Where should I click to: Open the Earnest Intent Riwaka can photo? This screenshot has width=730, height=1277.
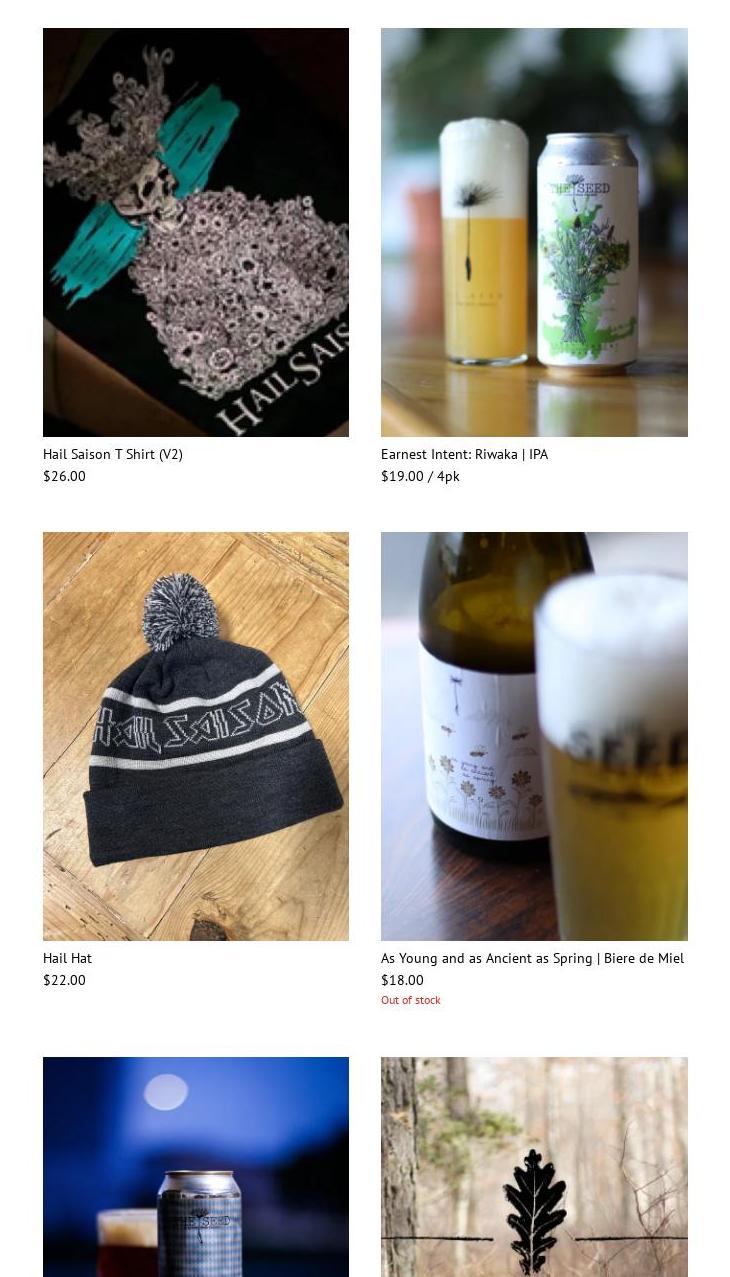point(534,232)
